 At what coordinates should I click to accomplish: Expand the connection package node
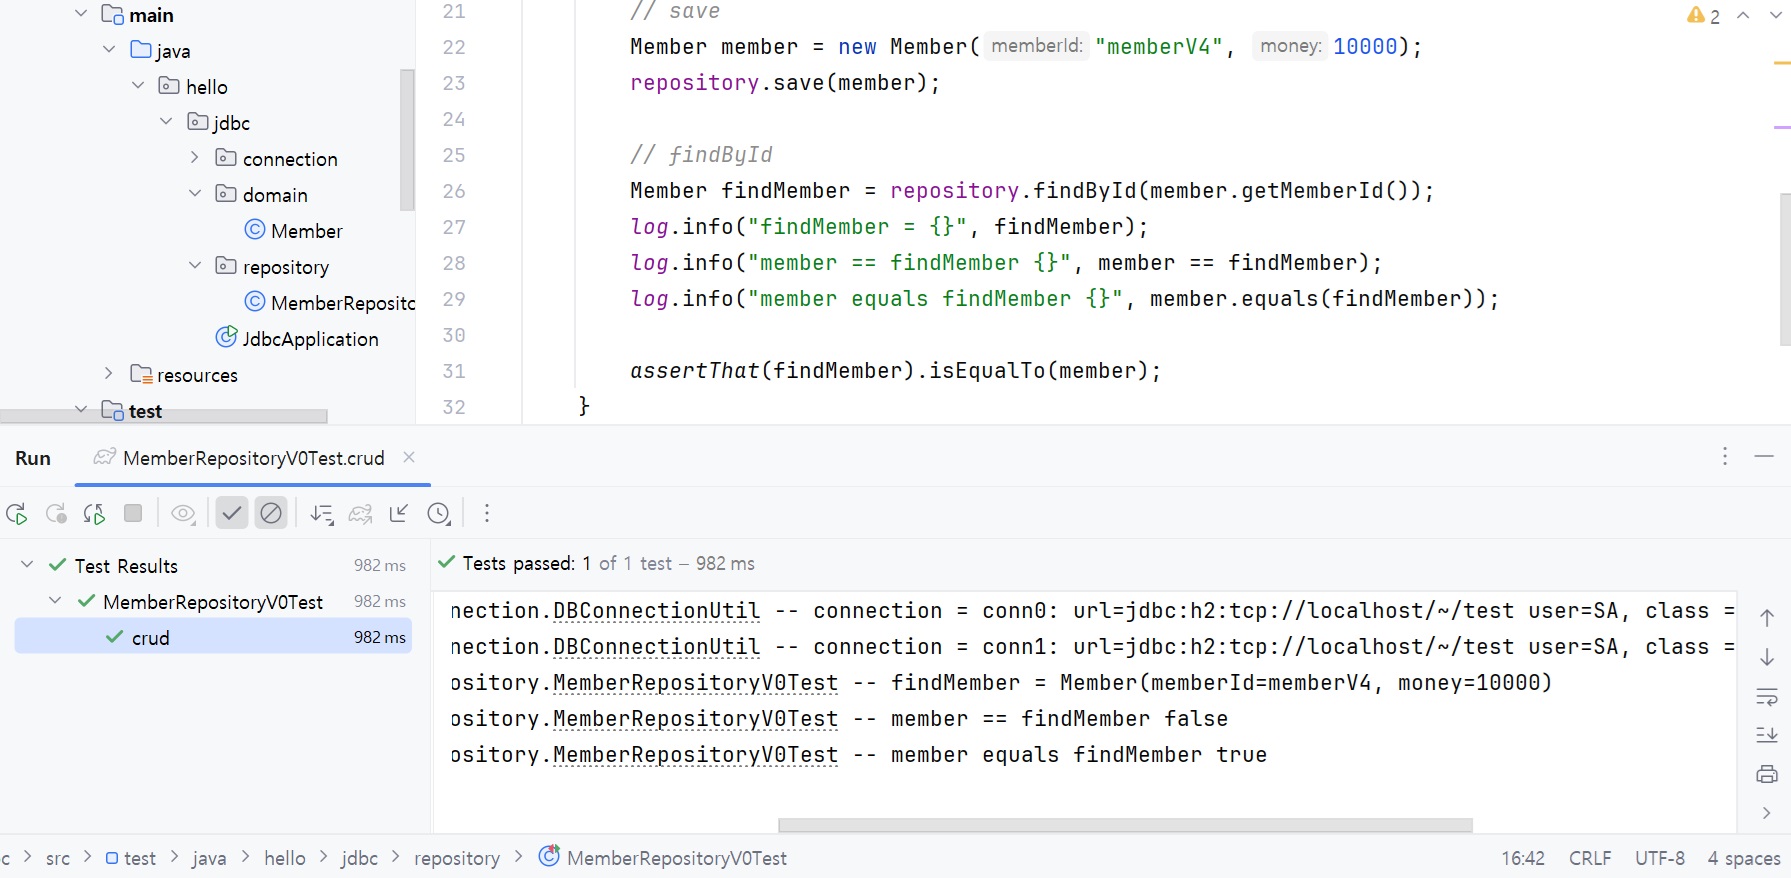(x=194, y=158)
